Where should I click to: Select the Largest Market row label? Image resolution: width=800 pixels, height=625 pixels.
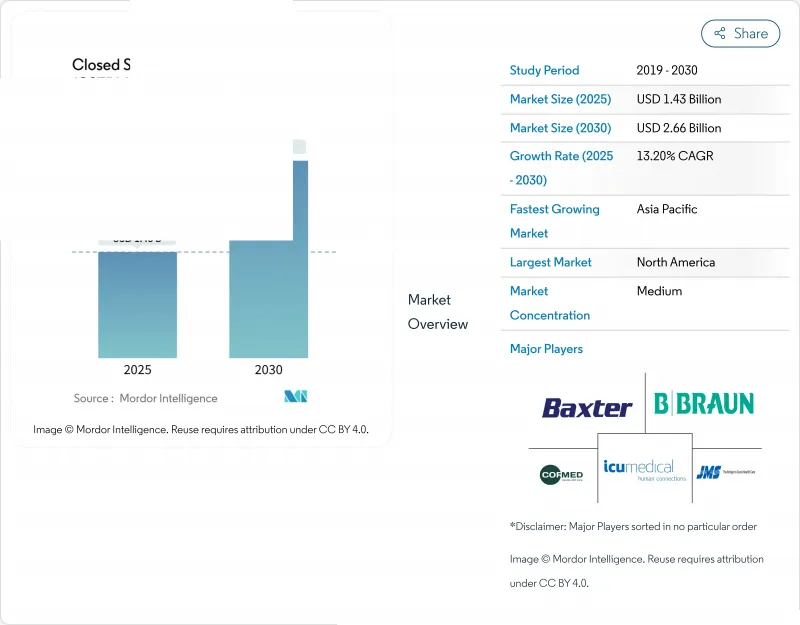click(x=550, y=262)
